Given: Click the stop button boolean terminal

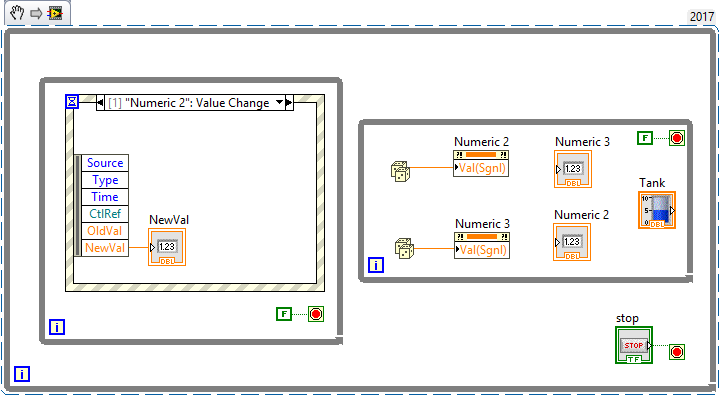Looking at the screenshot, I should 634,345.
